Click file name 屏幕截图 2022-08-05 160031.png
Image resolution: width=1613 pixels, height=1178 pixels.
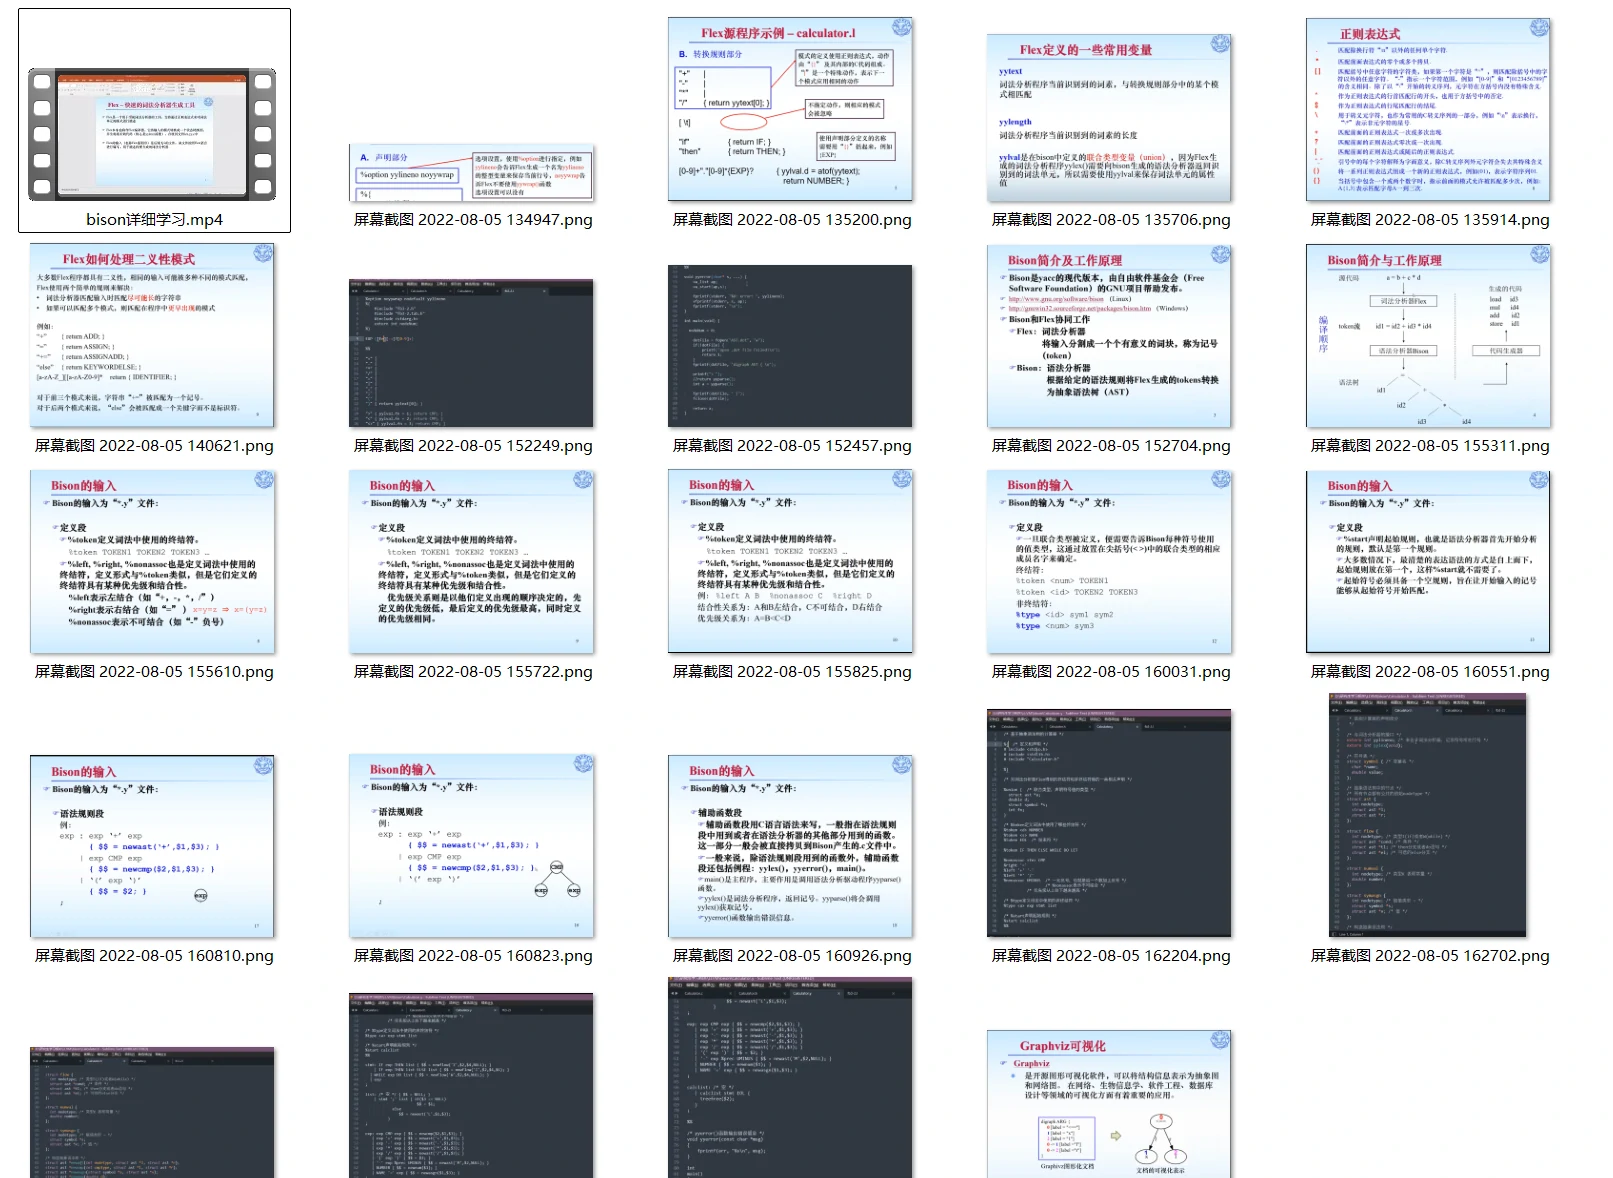pyautogui.click(x=1111, y=672)
